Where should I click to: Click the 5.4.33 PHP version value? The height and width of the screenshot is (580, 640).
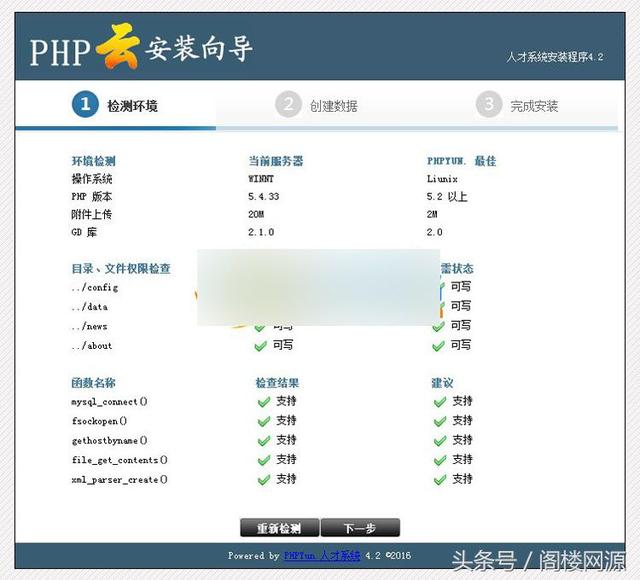click(x=264, y=196)
